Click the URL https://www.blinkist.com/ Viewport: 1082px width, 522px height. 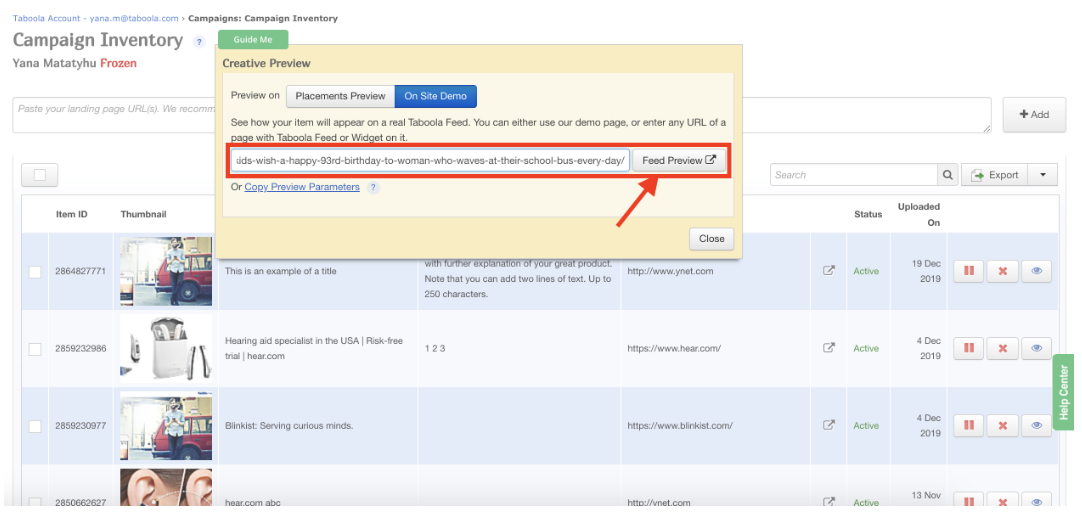click(x=680, y=426)
